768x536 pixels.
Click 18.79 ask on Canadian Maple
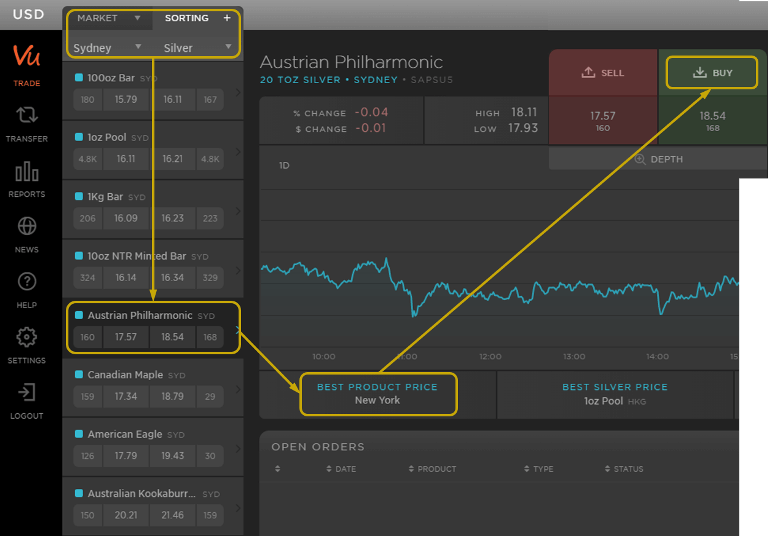point(172,396)
